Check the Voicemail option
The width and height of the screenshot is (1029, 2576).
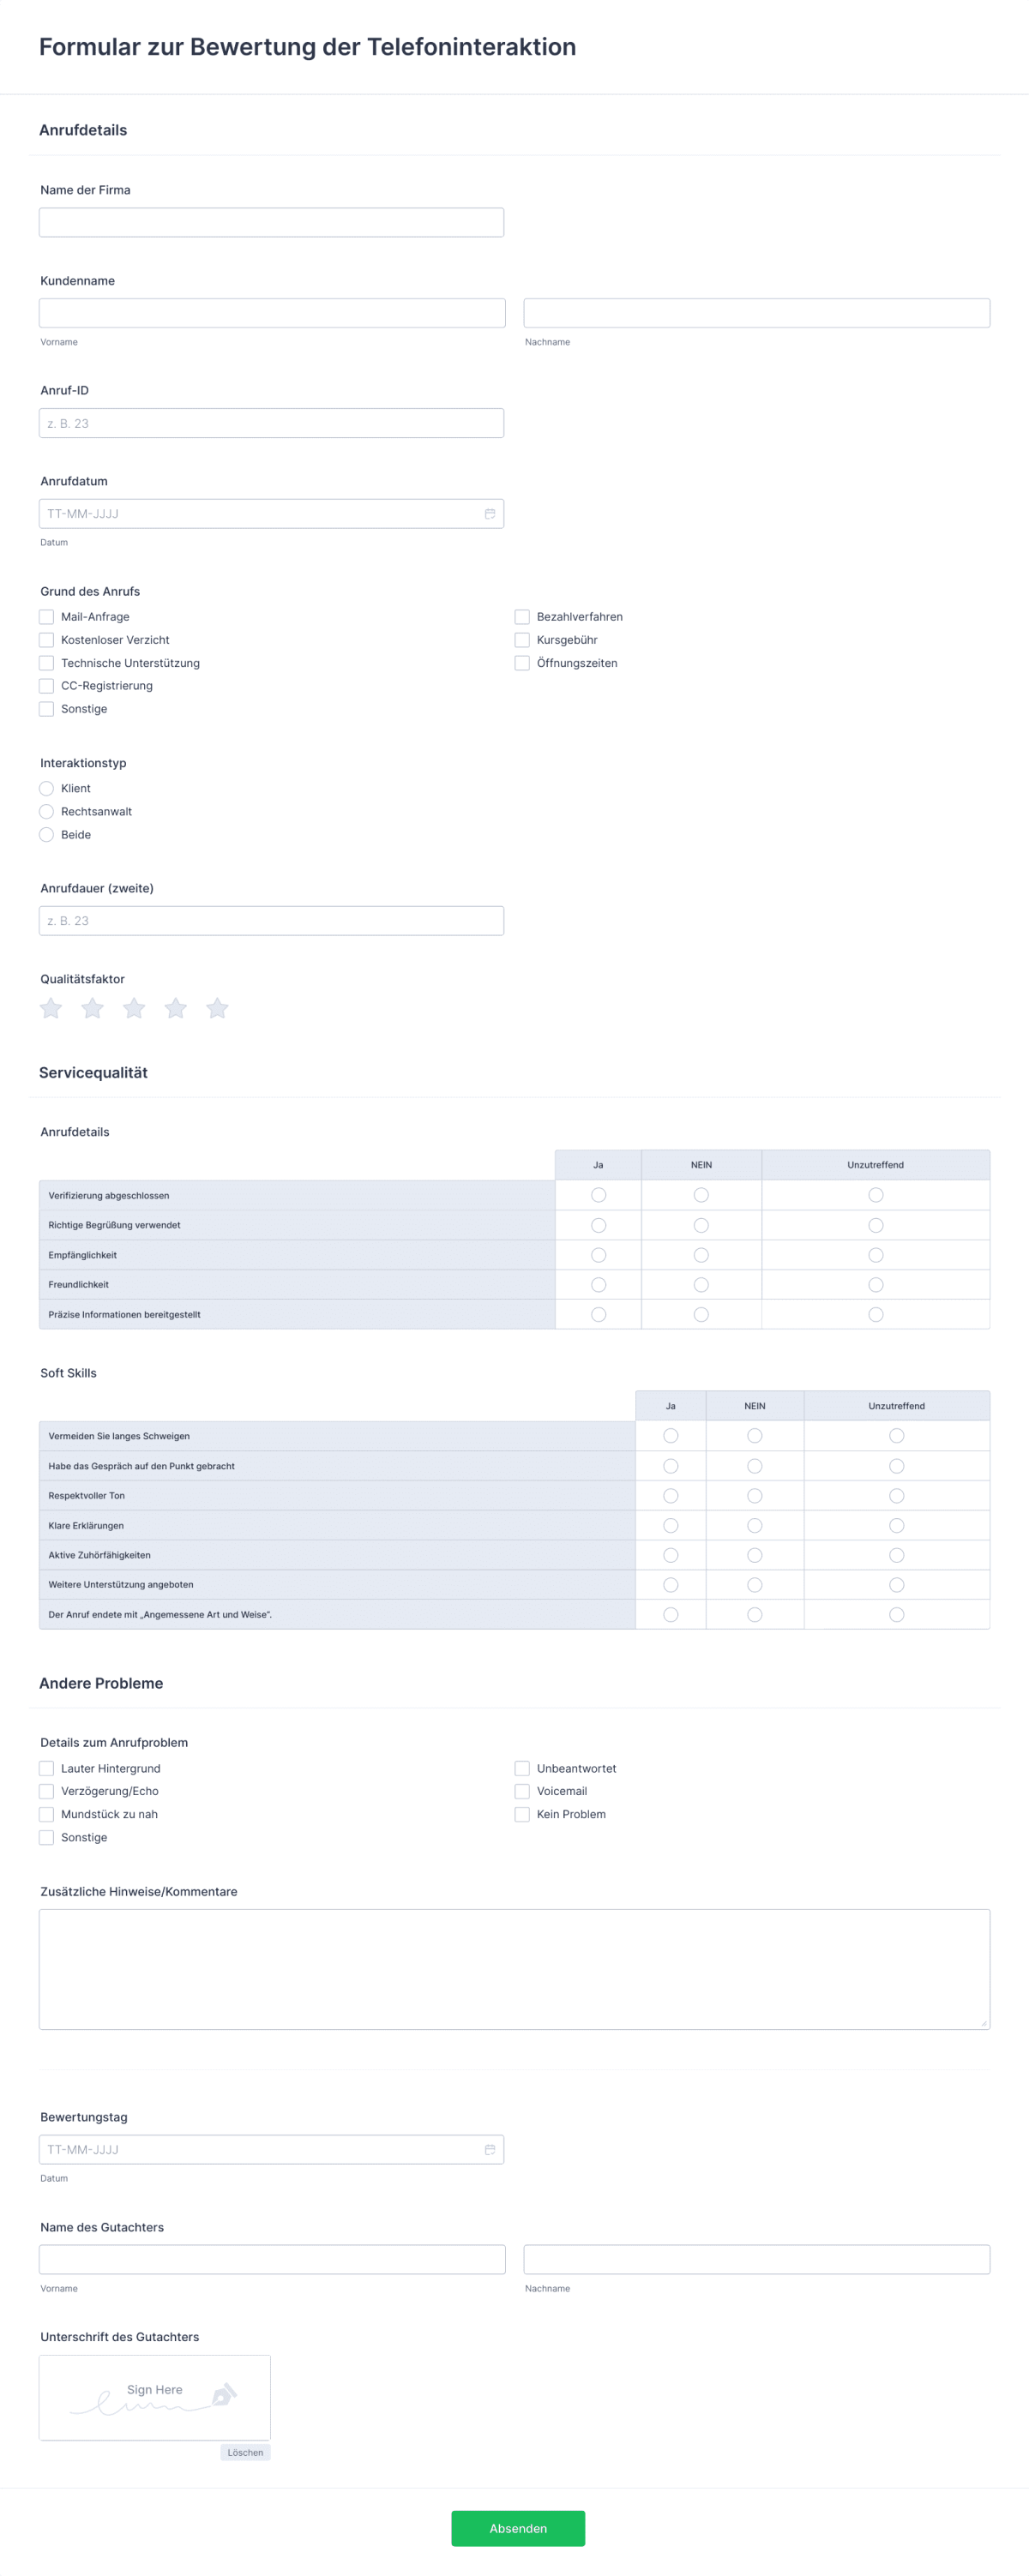(522, 1791)
